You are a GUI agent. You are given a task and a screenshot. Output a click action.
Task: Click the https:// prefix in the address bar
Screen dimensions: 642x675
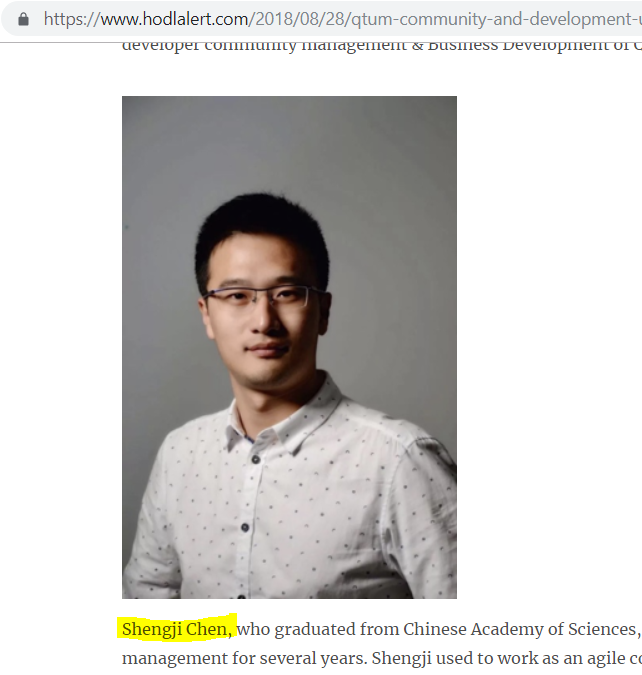point(72,19)
